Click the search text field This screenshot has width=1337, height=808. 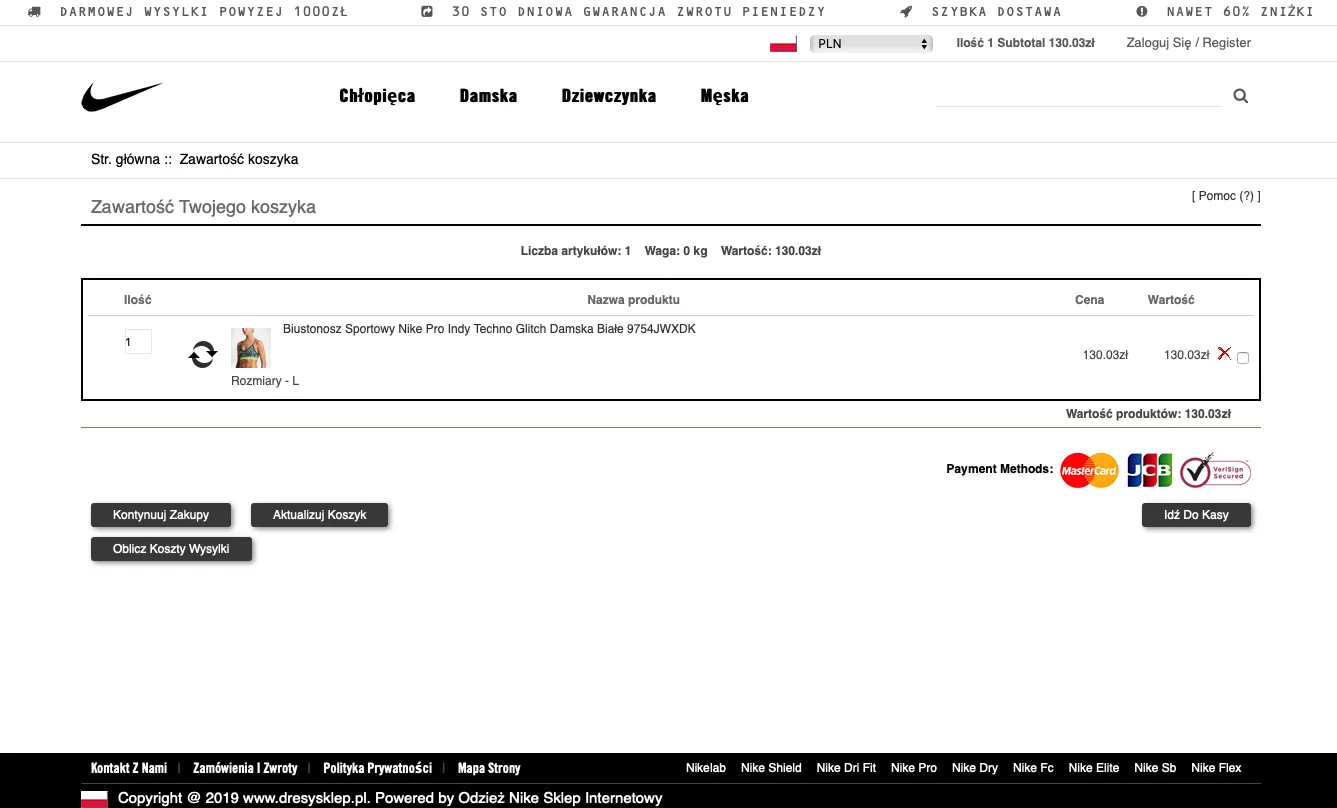tap(1079, 96)
